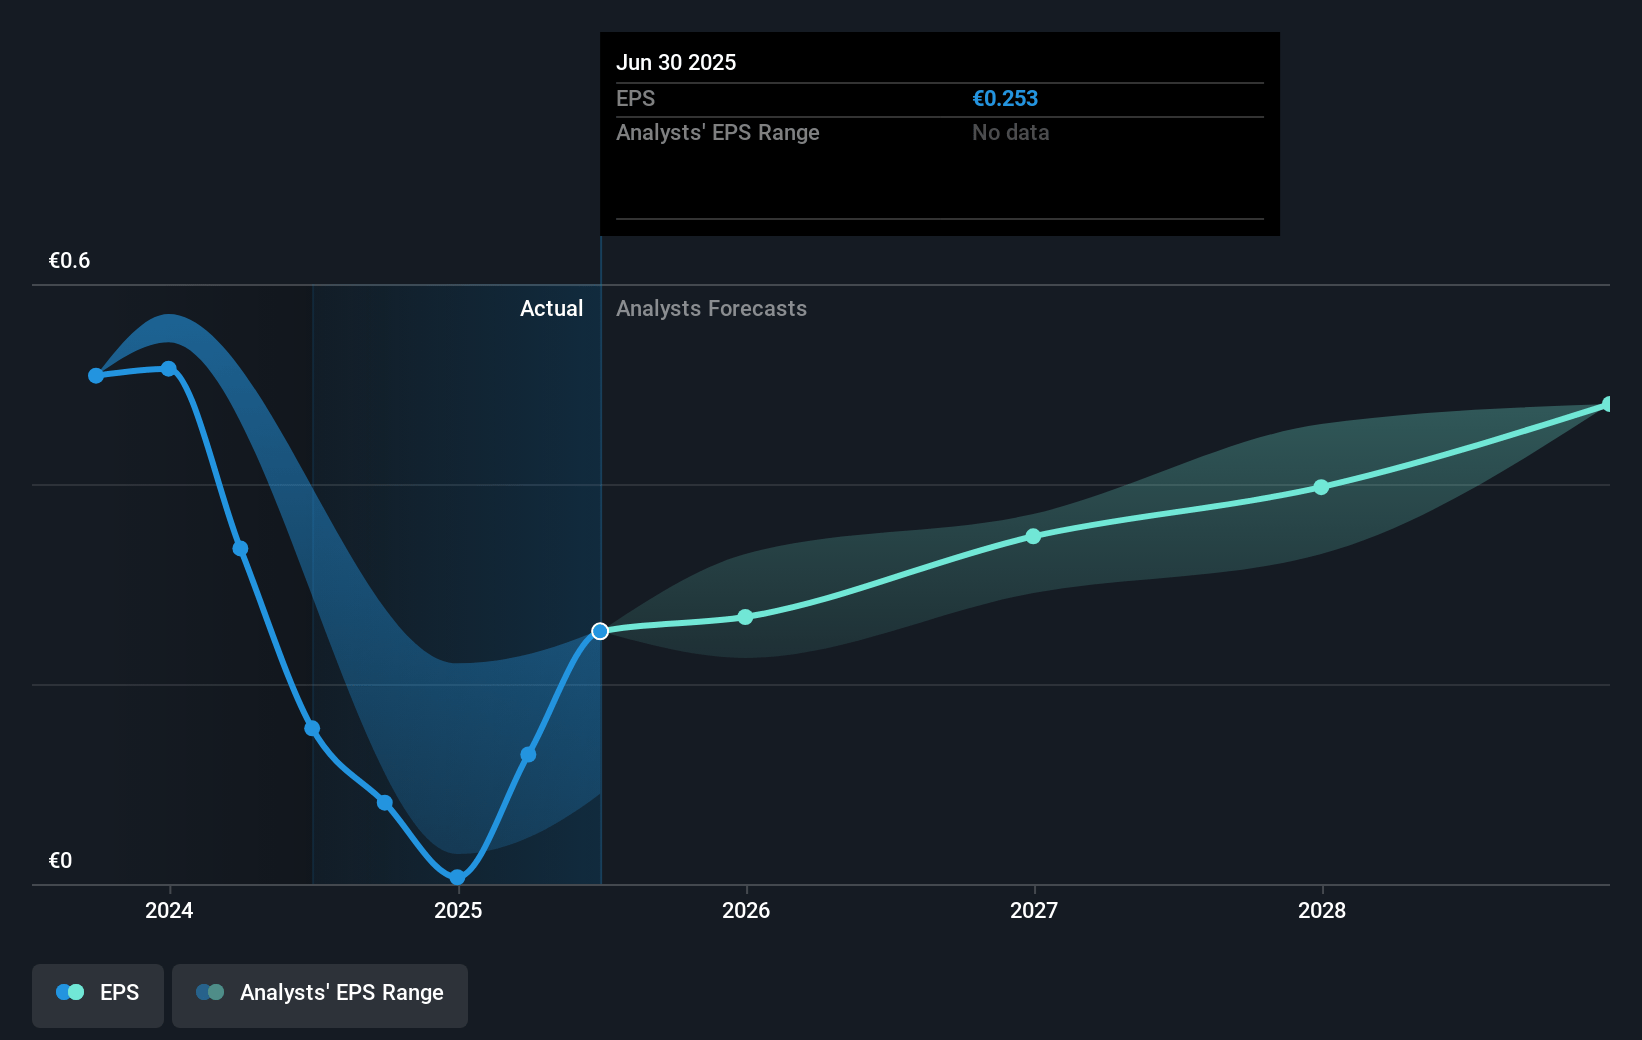Toggle the EPS series legend button
Screen dimensions: 1642x1040
[98, 993]
